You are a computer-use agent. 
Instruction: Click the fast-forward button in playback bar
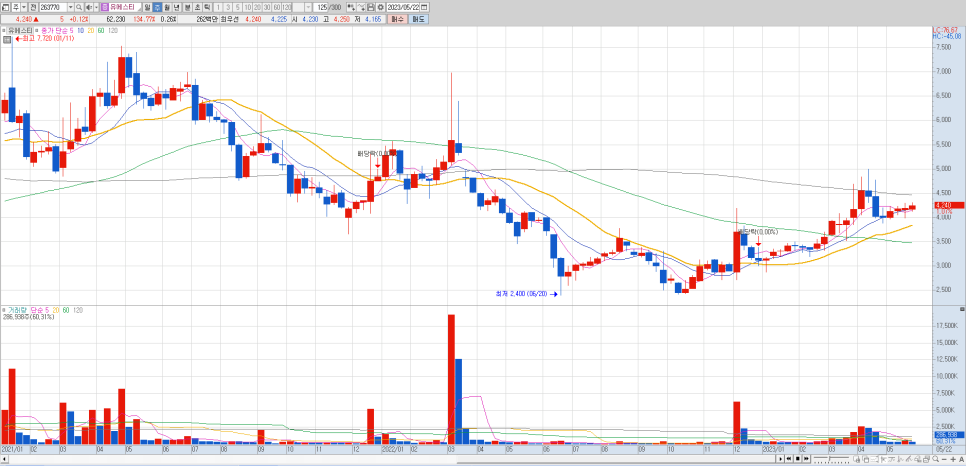click(x=806, y=459)
